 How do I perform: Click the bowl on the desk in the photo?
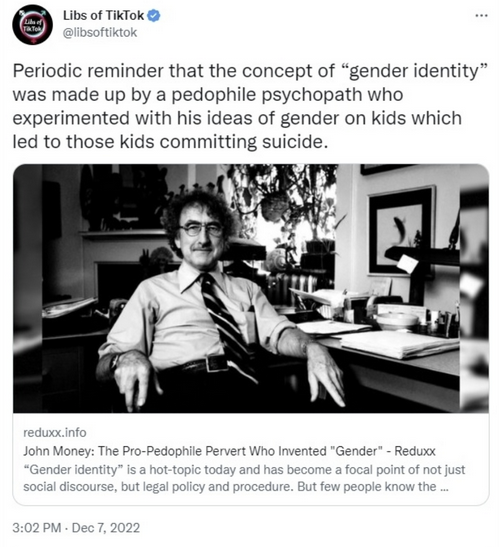pos(397,320)
